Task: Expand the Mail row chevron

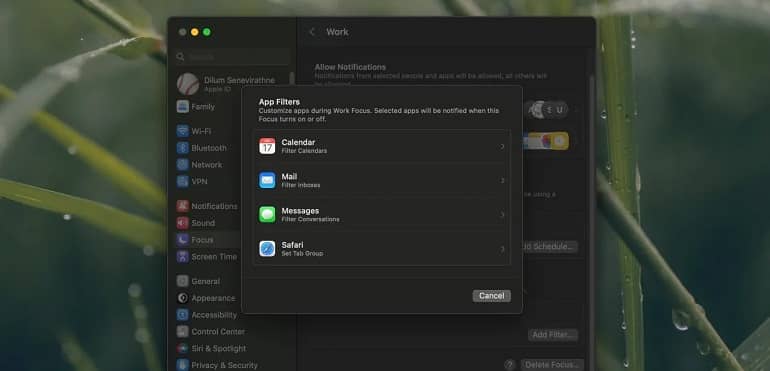Action: pos(502,180)
